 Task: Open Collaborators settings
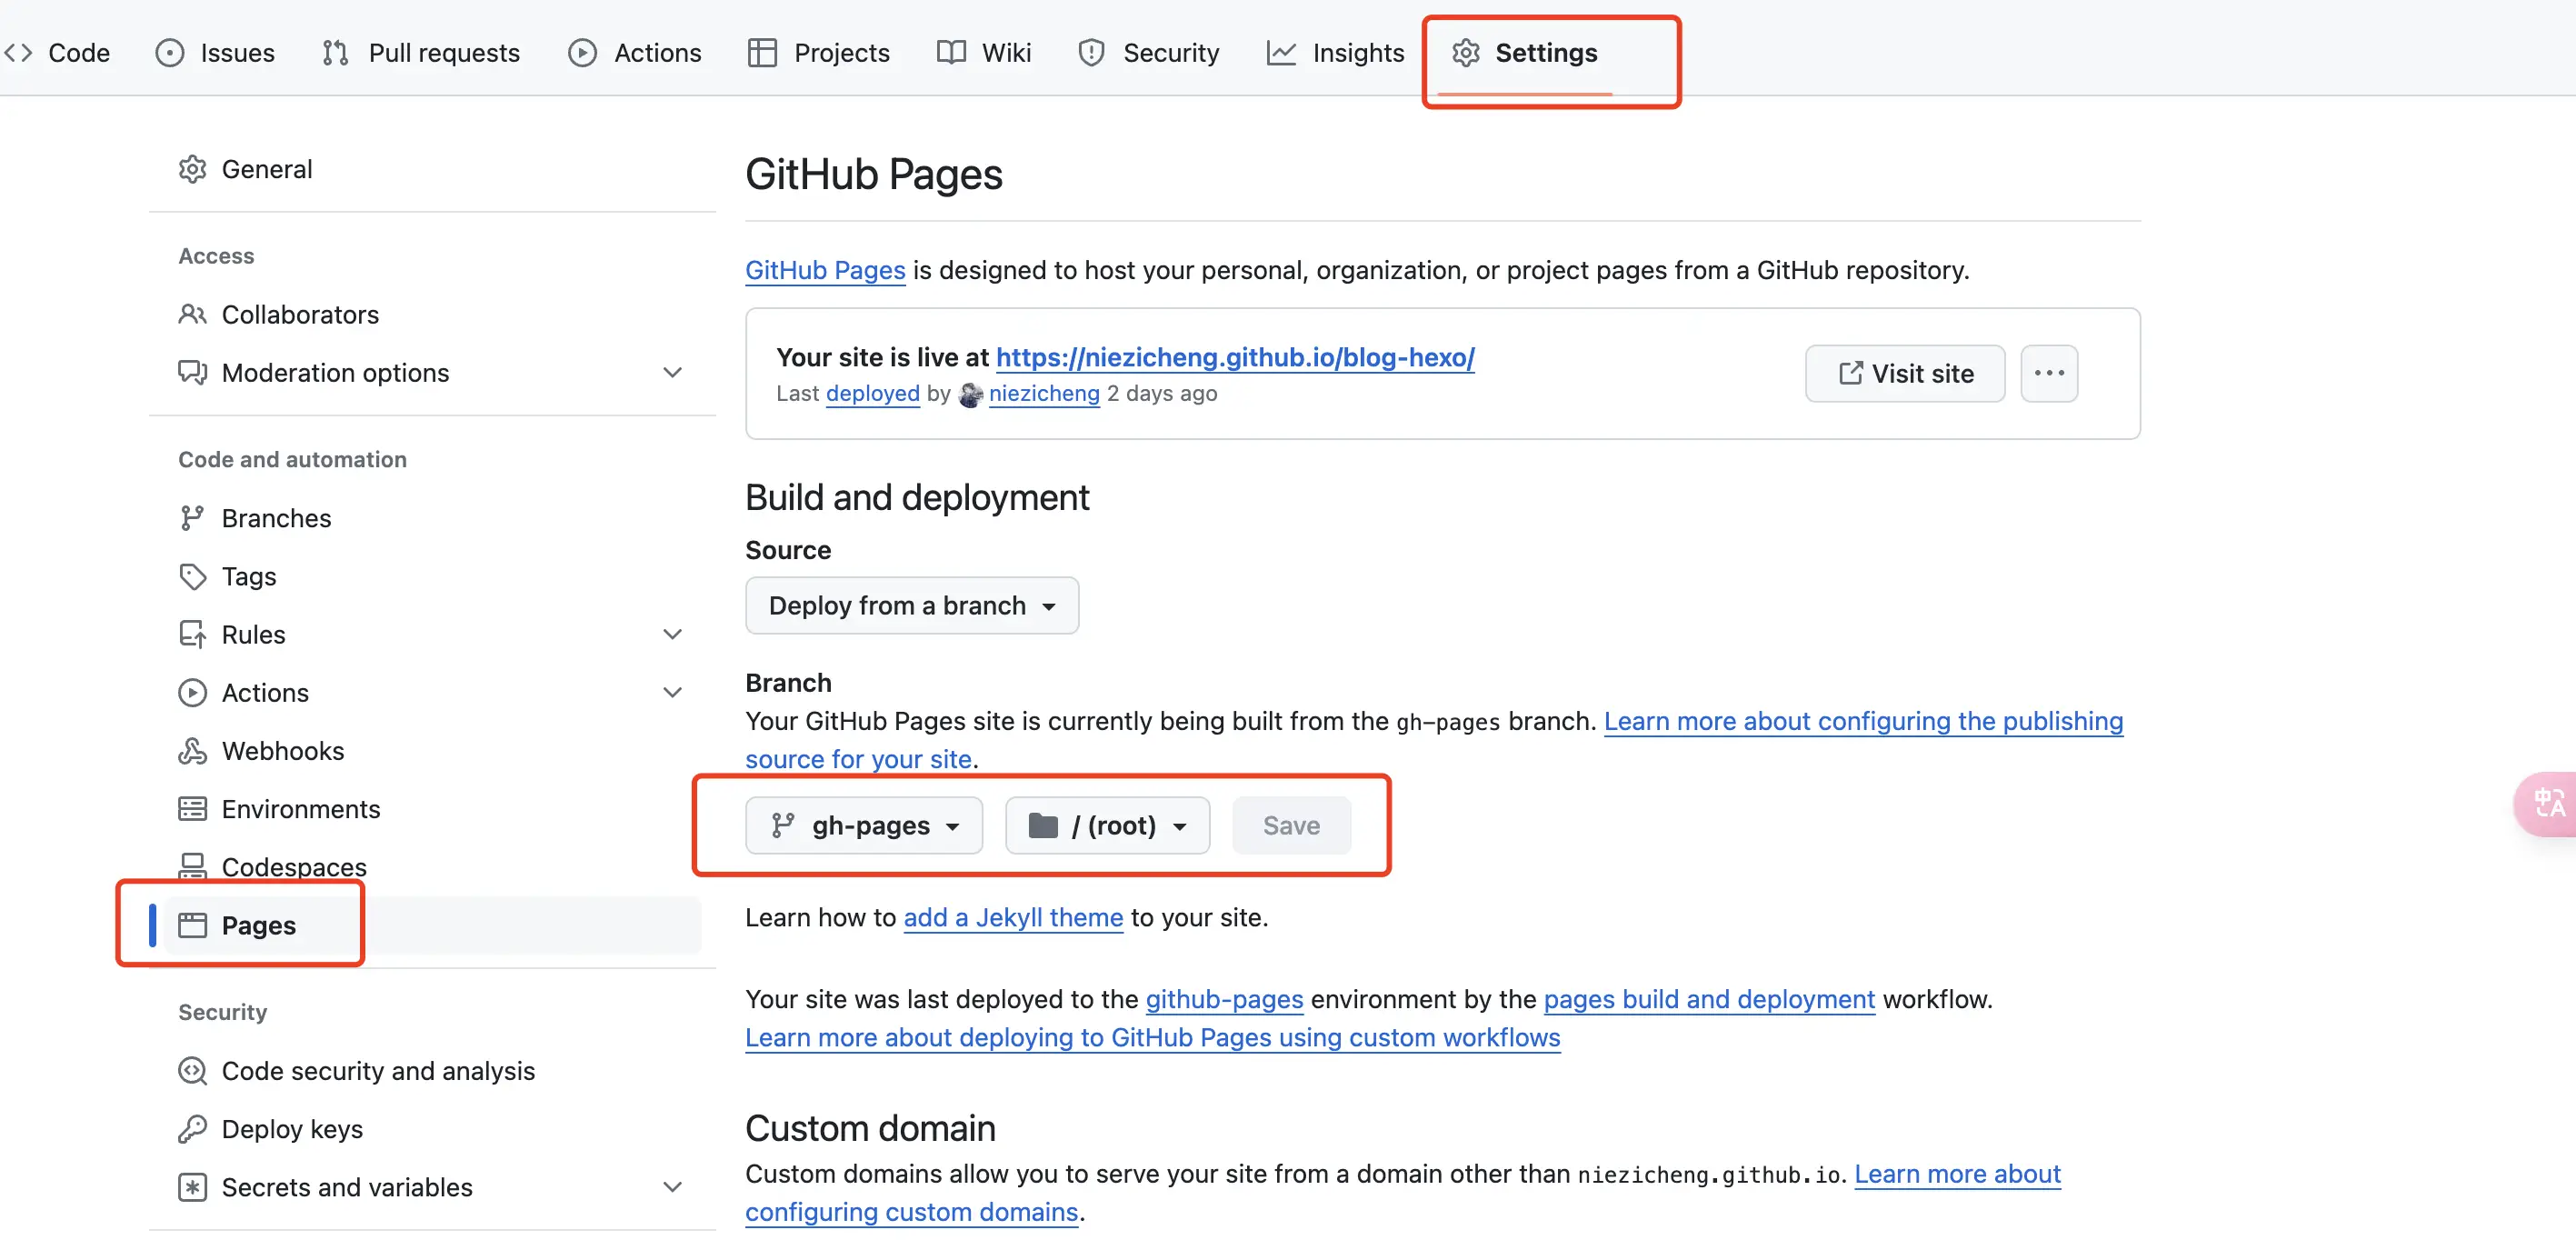(x=432, y=314)
